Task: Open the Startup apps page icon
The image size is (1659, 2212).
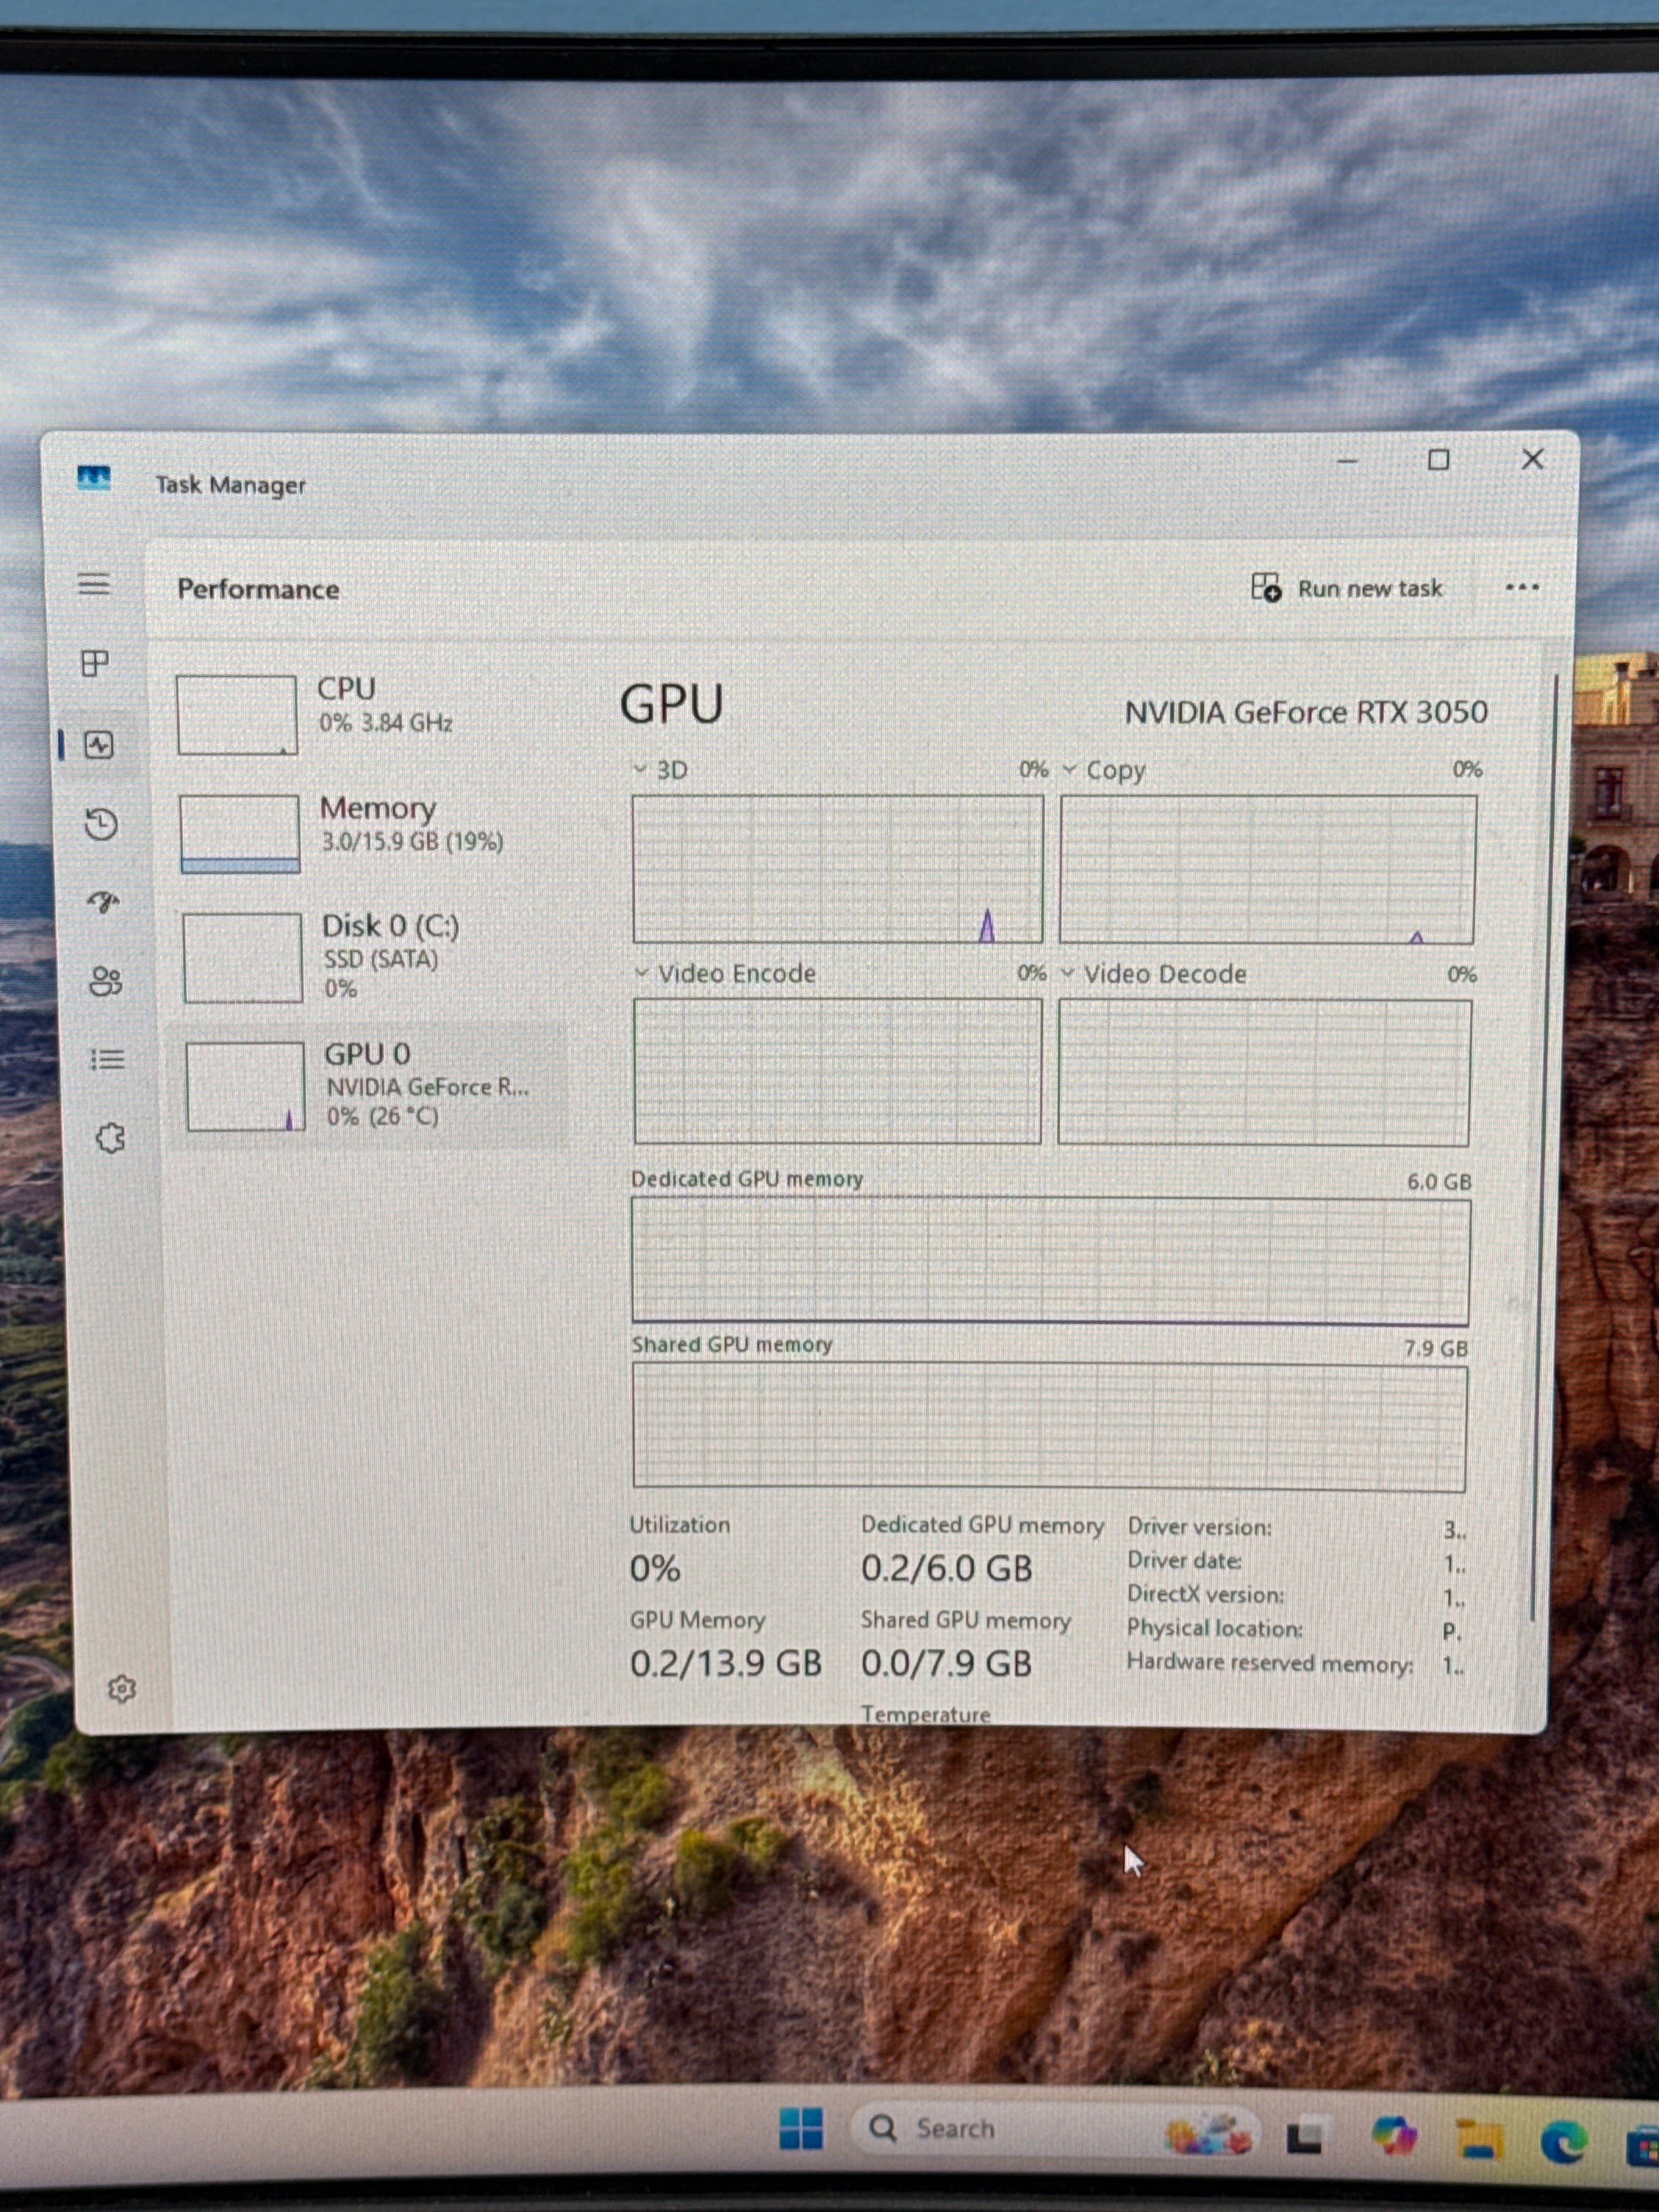Action: tap(103, 903)
